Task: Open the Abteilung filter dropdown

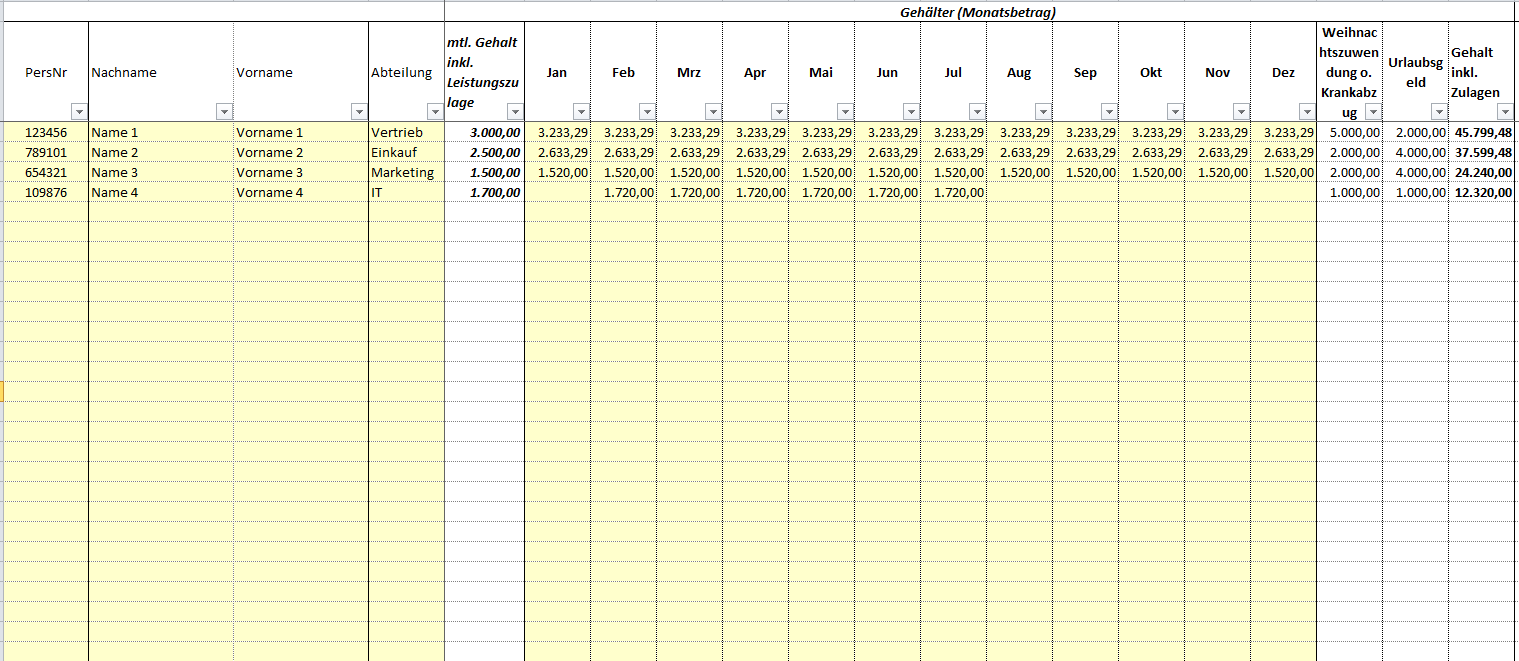Action: [x=435, y=112]
